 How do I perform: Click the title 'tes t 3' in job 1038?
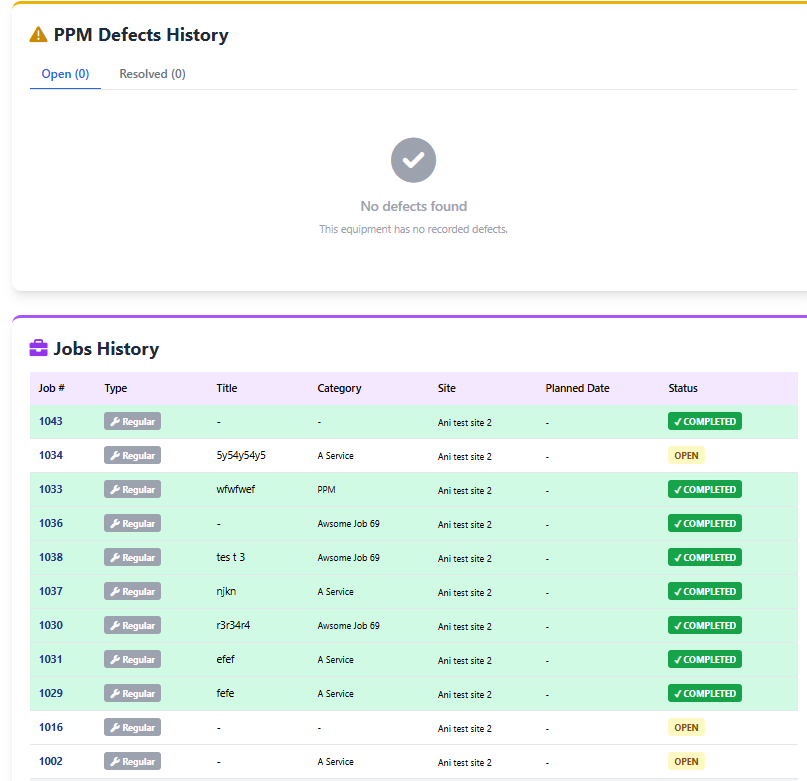(x=231, y=557)
